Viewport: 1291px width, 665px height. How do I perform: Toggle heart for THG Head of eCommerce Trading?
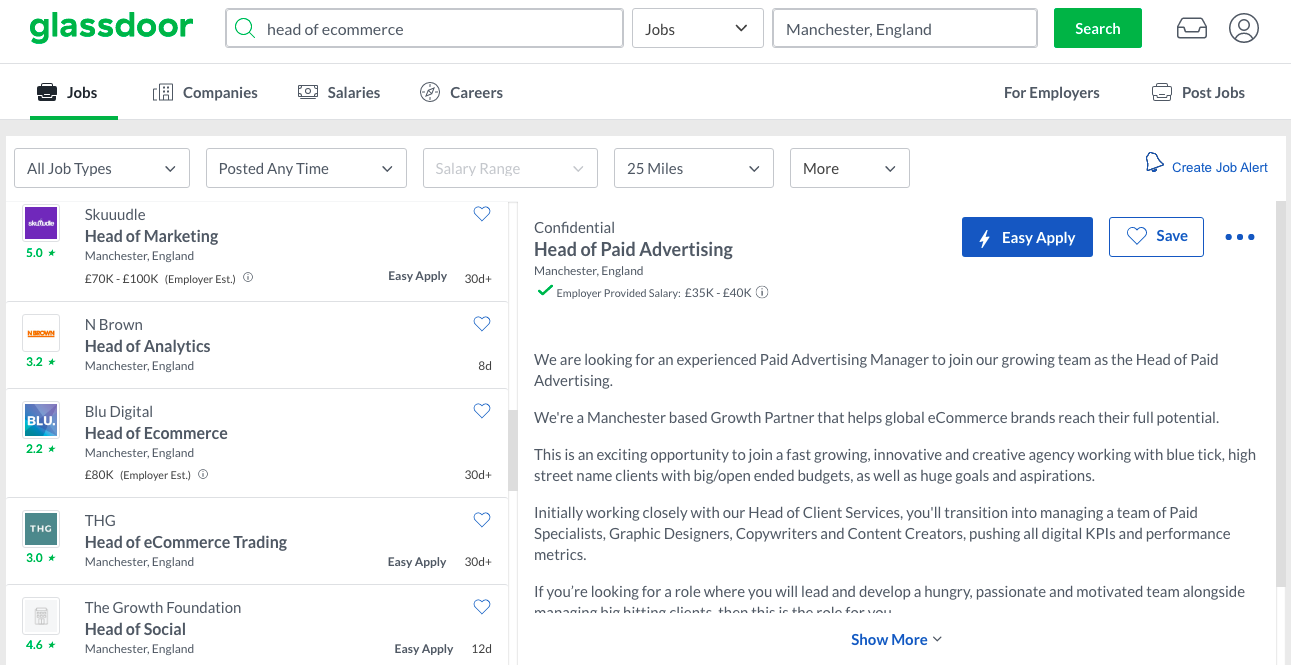coord(482,520)
